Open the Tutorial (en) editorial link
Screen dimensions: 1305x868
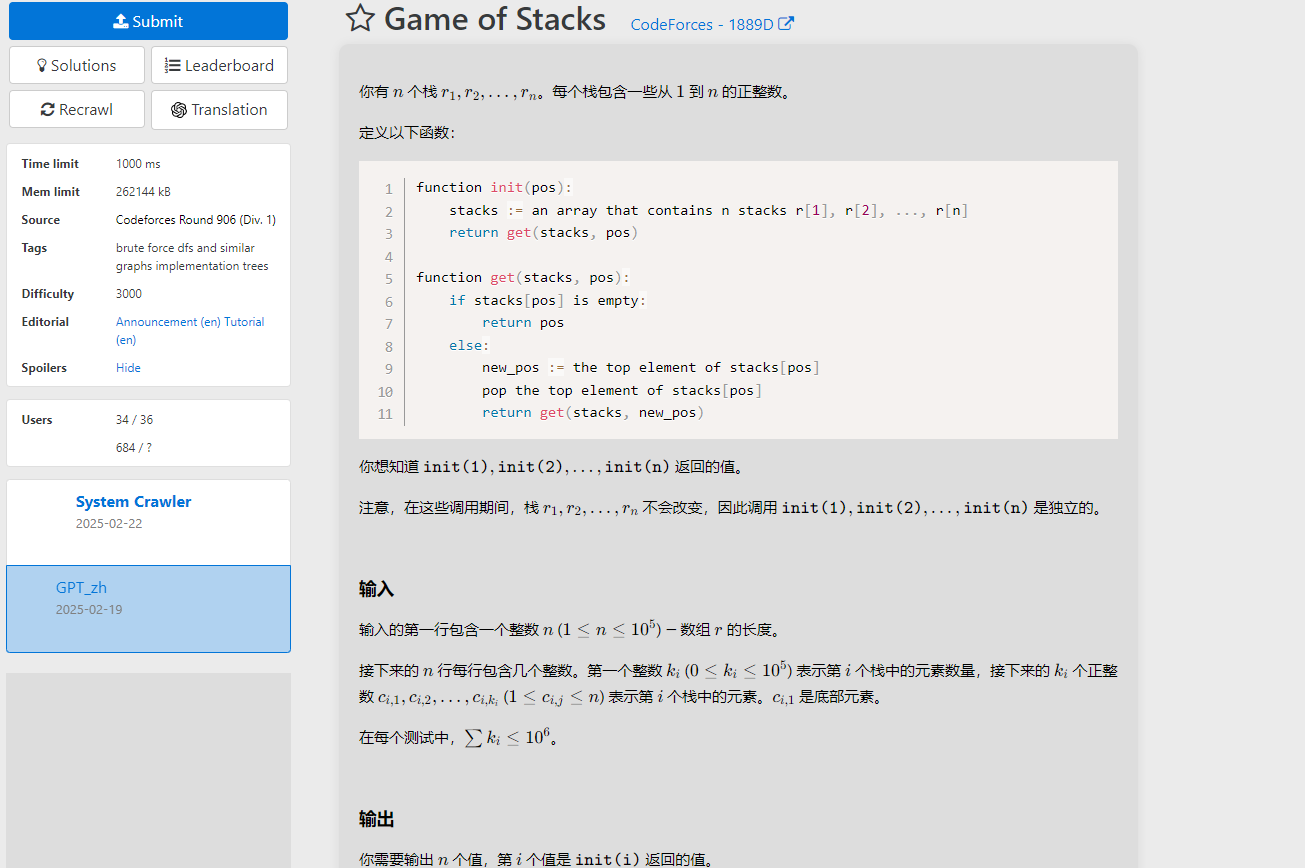pos(190,331)
